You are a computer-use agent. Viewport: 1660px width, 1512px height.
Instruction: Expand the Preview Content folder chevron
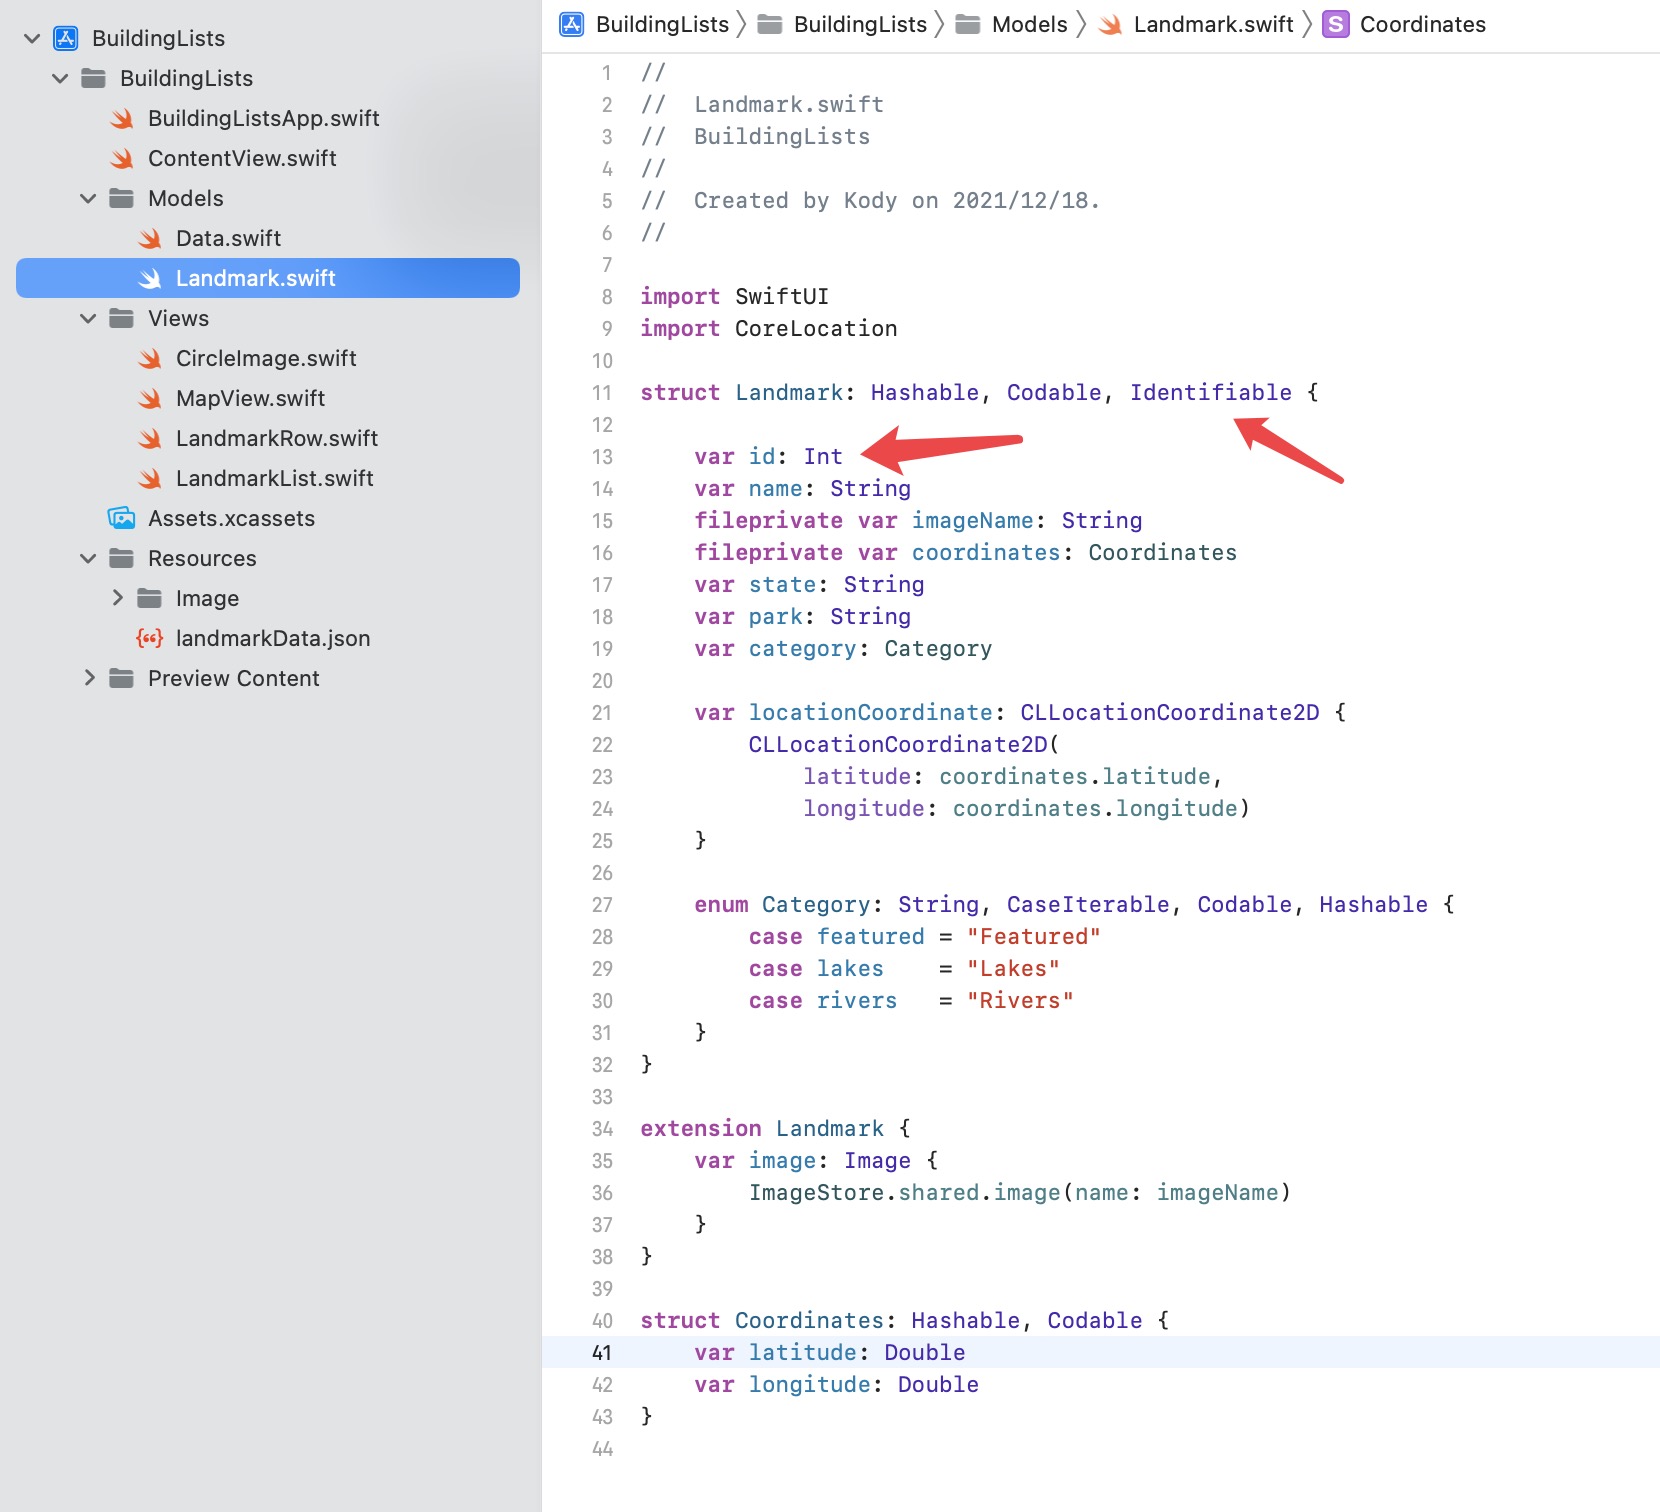coord(89,678)
